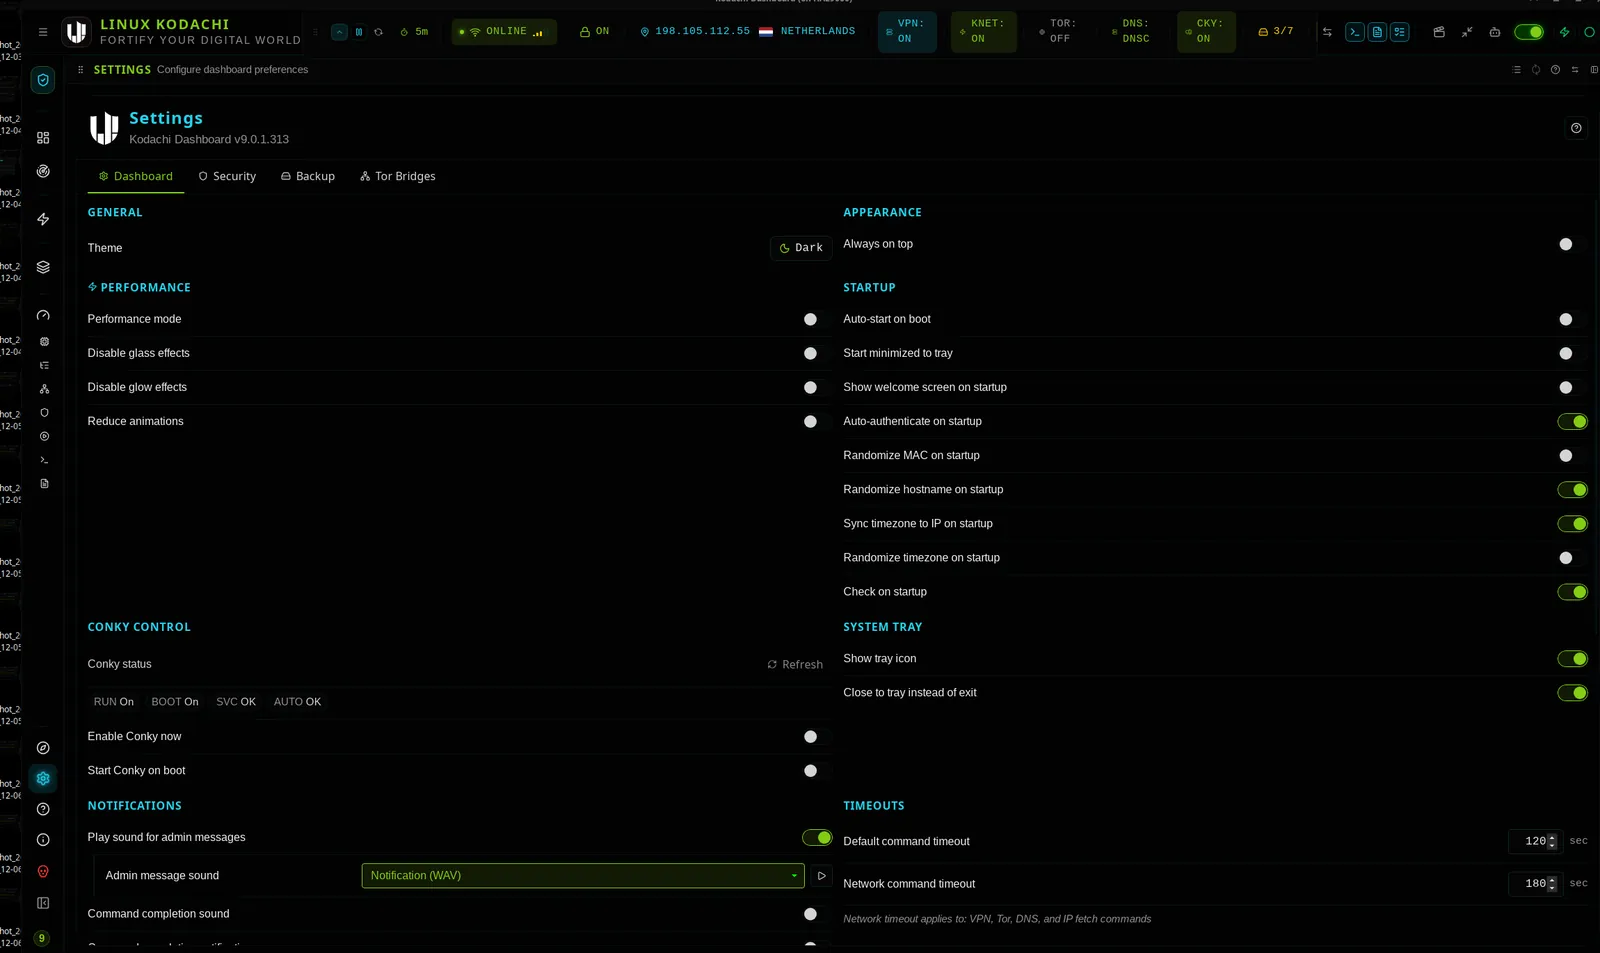Open the Admin message sound dropdown
This screenshot has width=1600, height=953.
pos(583,875)
